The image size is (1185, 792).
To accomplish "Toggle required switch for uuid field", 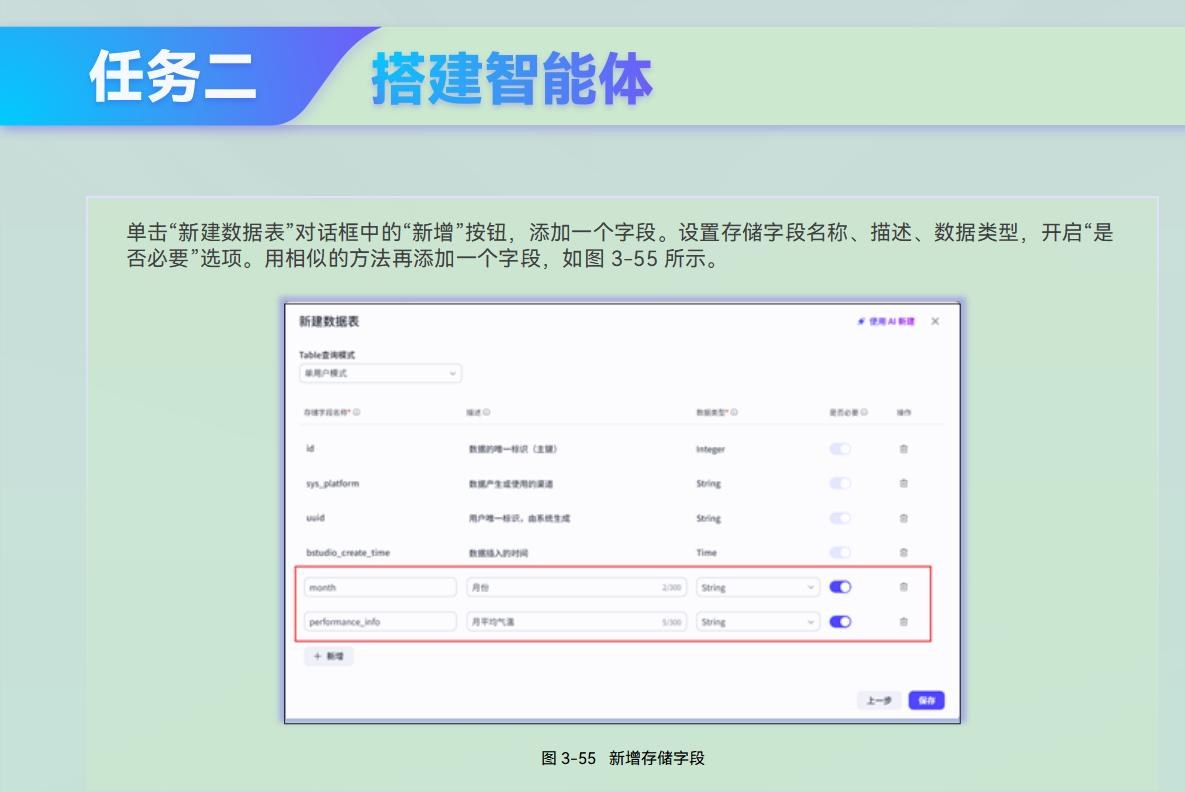I will point(840,518).
